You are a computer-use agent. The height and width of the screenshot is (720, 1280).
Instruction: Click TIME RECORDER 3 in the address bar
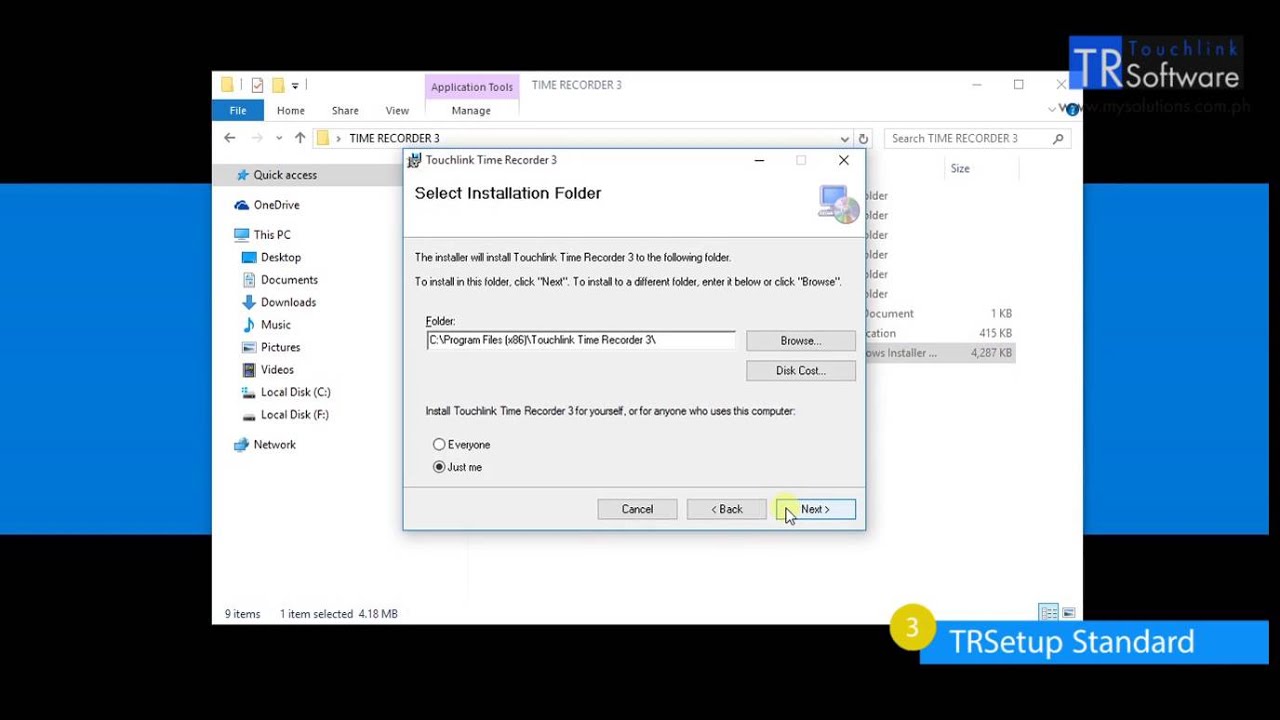pyautogui.click(x=394, y=139)
